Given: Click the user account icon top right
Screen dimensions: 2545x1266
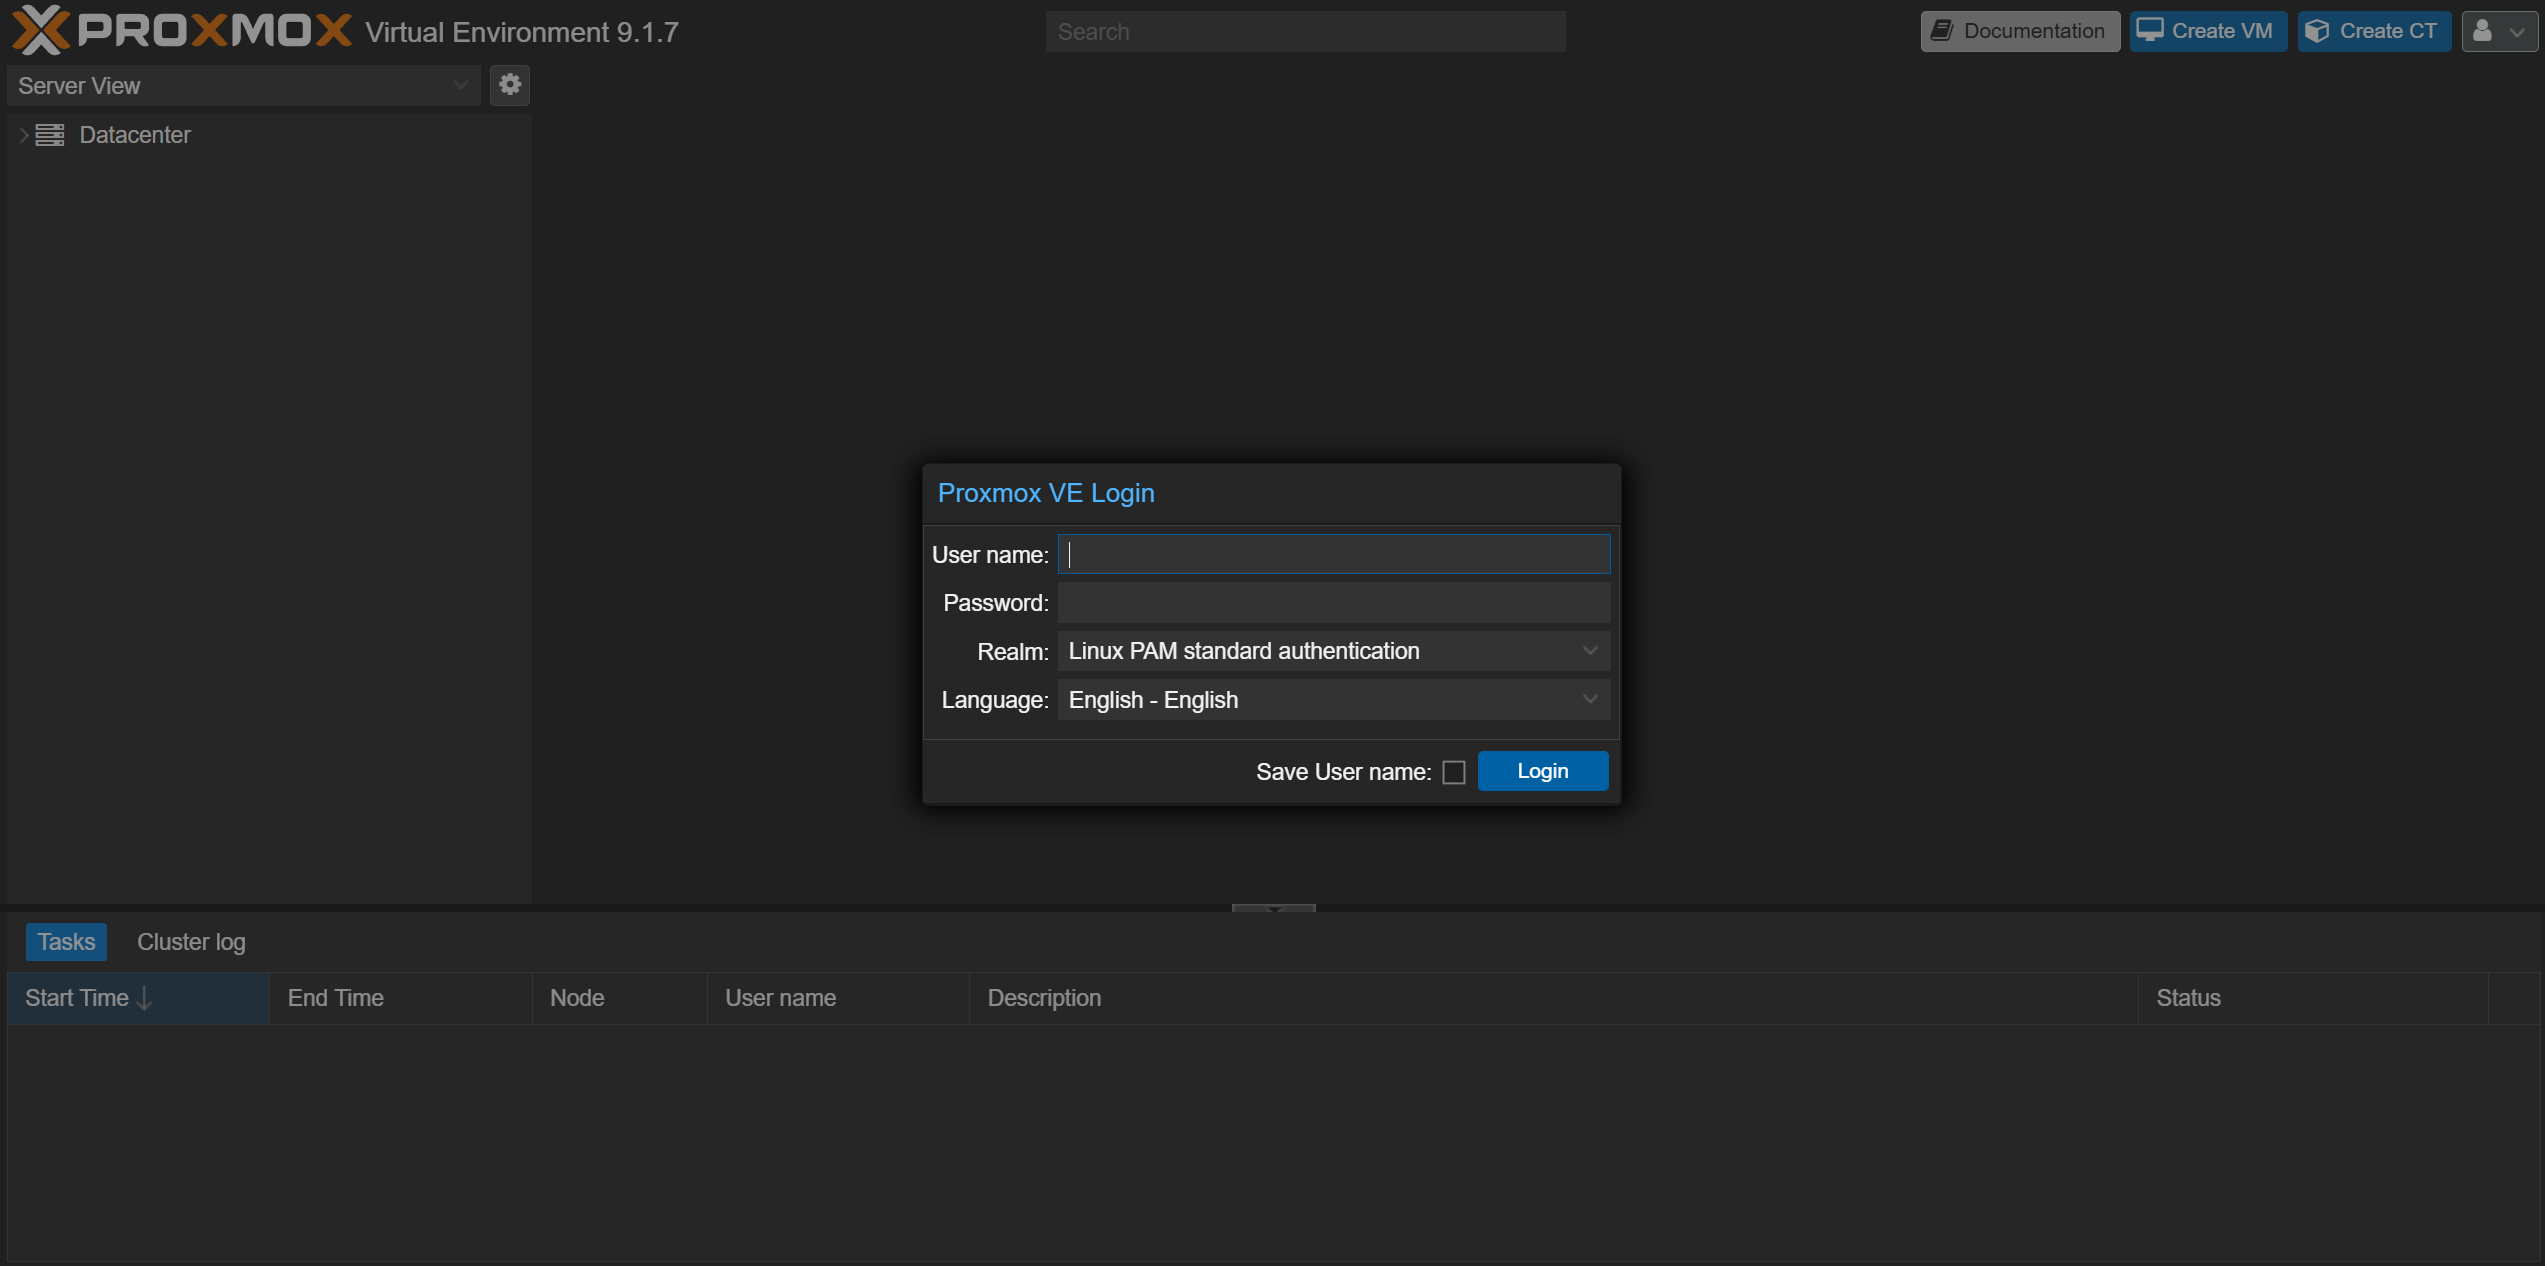Looking at the screenshot, I should click(2482, 31).
